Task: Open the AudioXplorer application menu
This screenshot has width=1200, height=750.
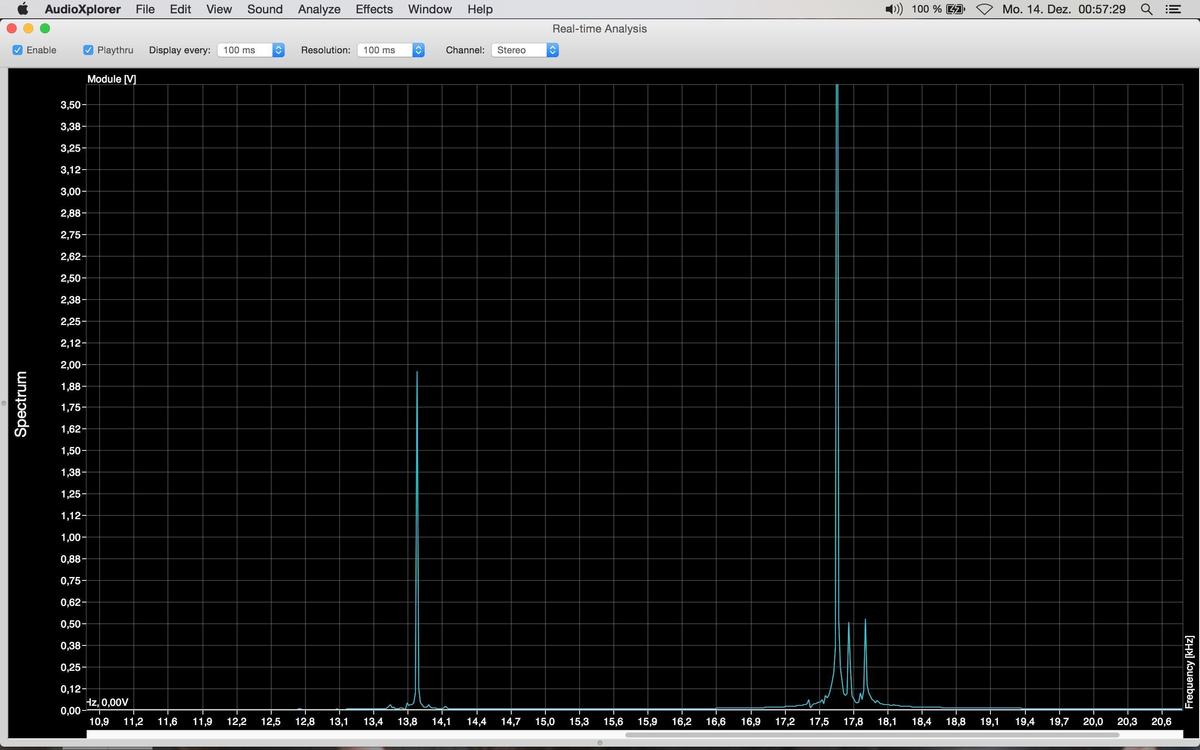Action: coord(83,9)
